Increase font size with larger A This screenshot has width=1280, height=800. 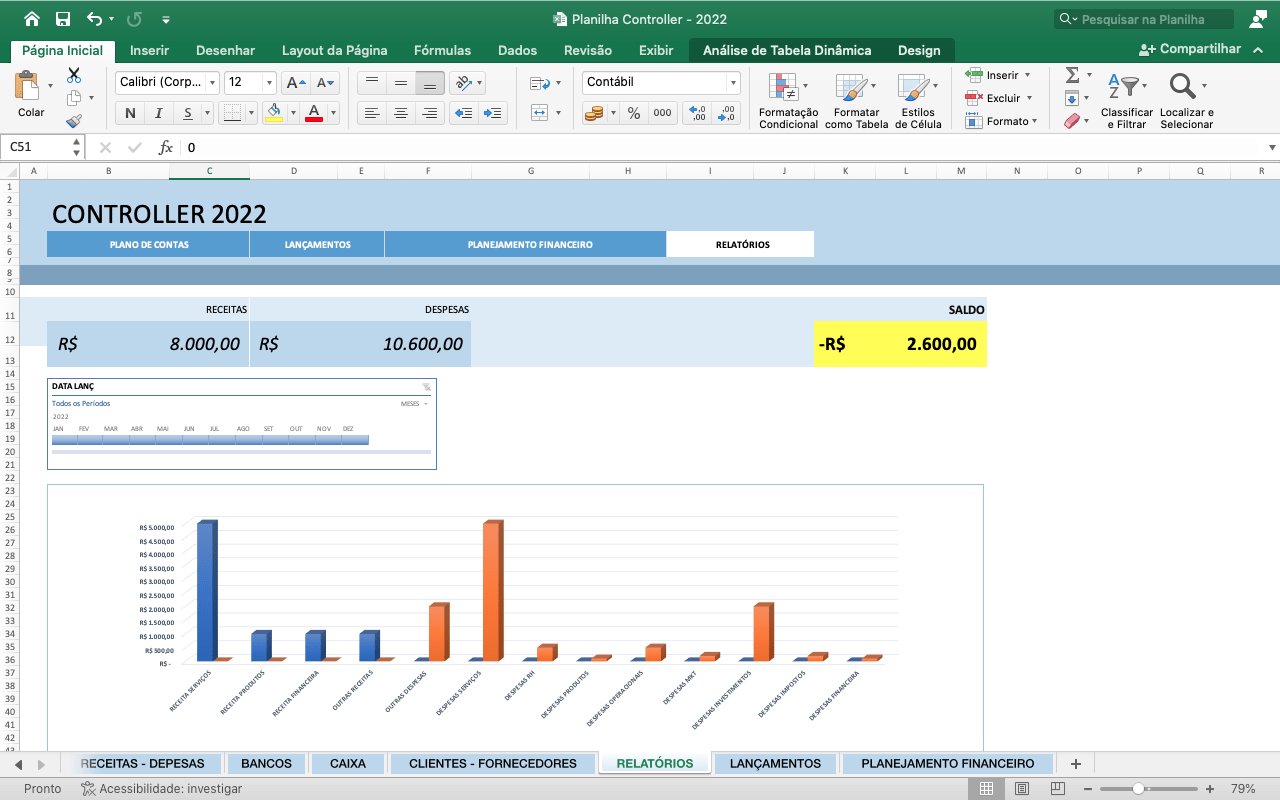click(x=295, y=83)
